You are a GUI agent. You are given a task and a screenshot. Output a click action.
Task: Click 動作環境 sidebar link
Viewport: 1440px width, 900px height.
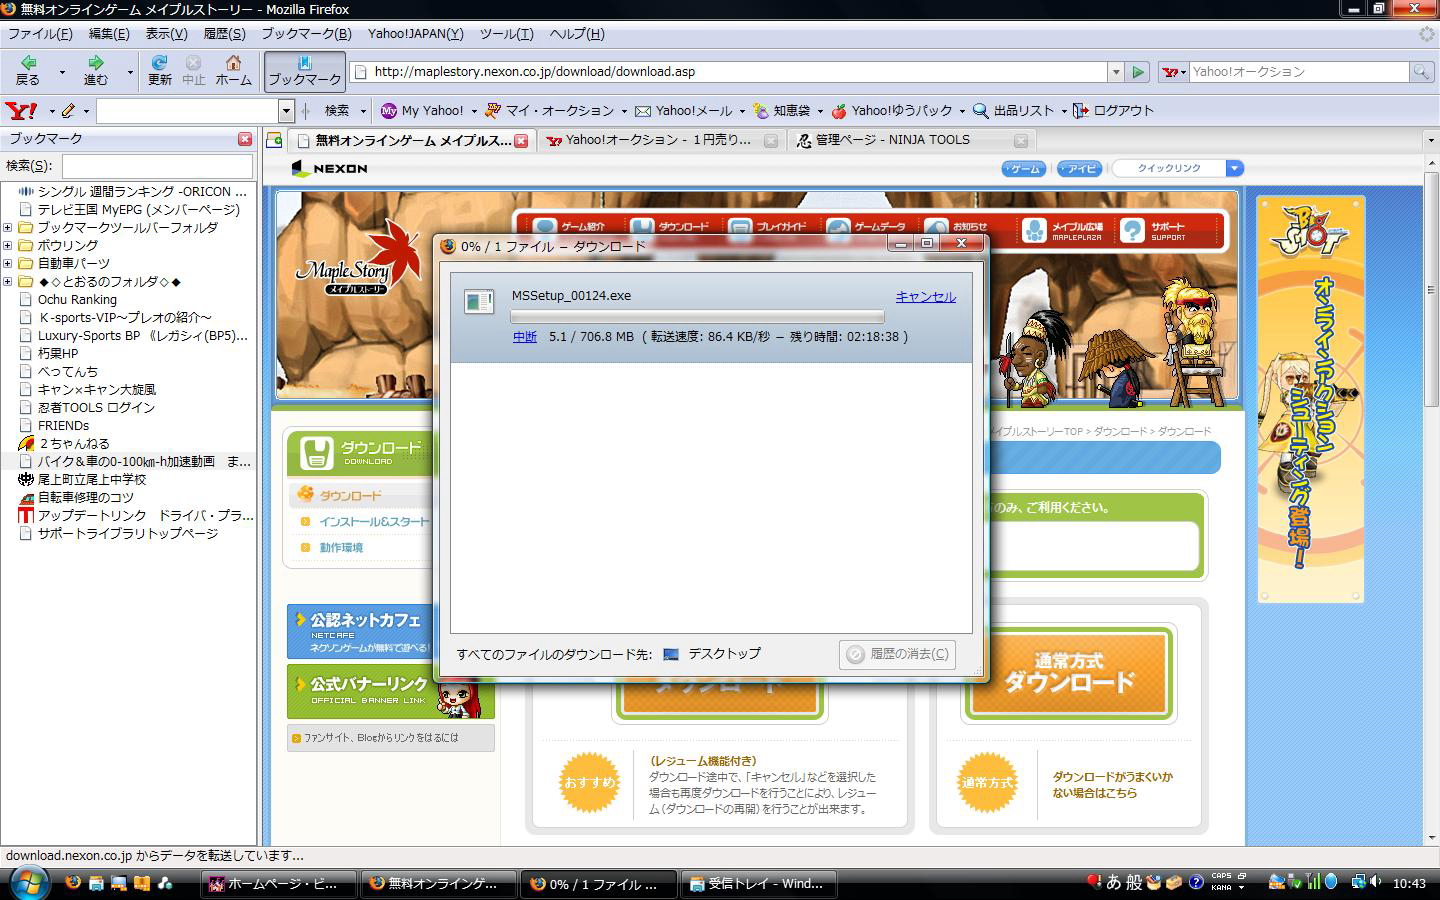341,548
